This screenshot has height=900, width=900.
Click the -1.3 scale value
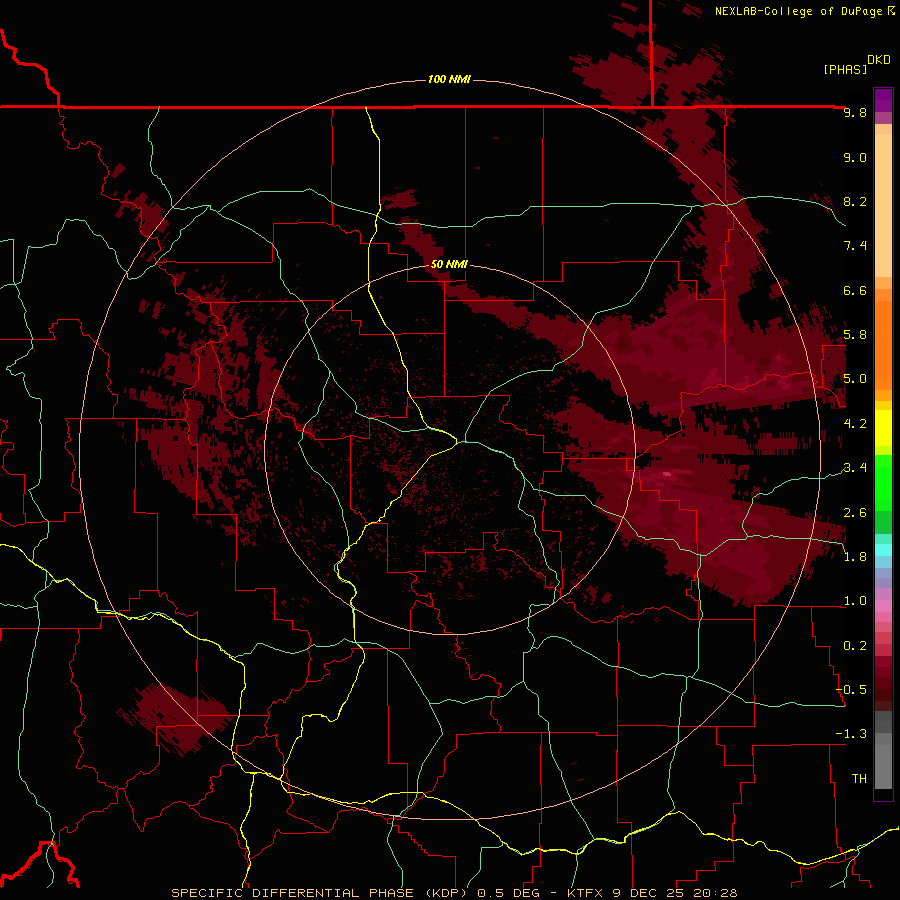(x=851, y=734)
